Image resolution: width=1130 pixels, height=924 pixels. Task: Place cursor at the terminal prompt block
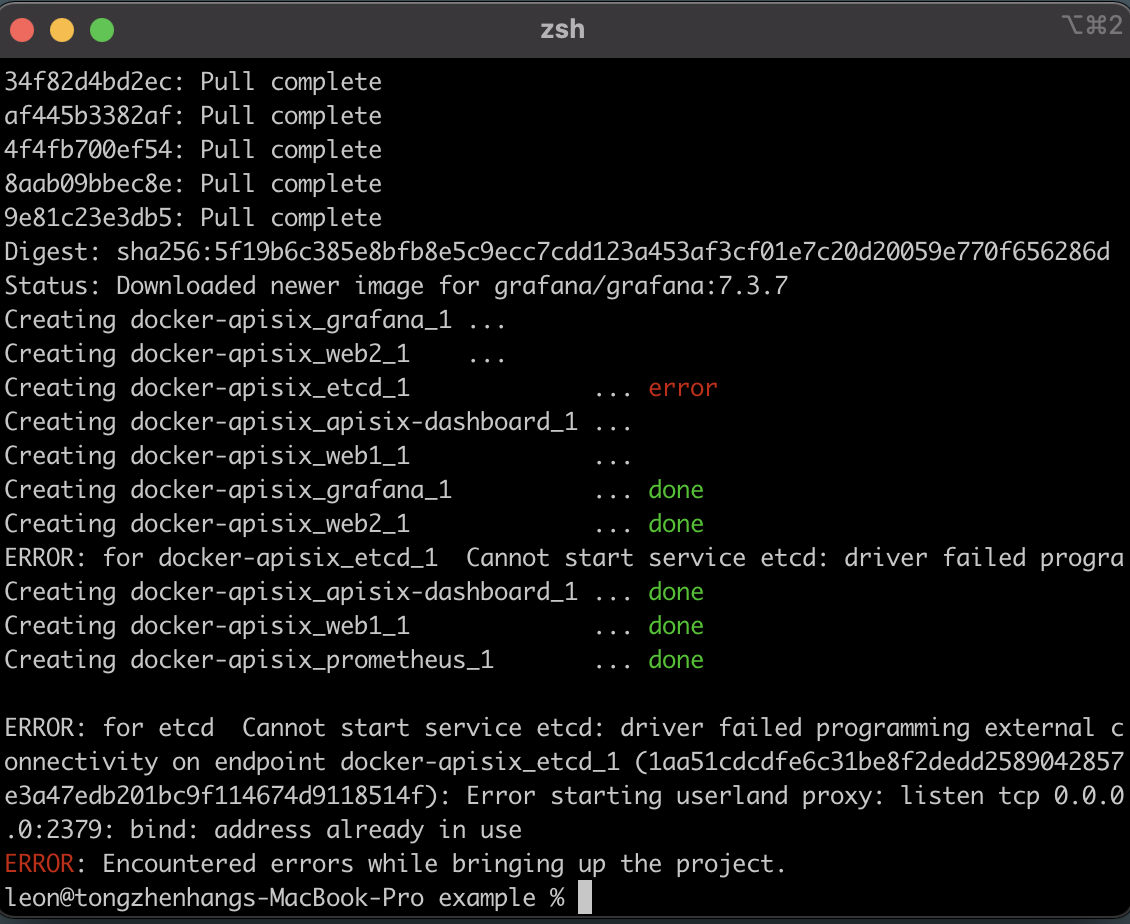[x=585, y=897]
